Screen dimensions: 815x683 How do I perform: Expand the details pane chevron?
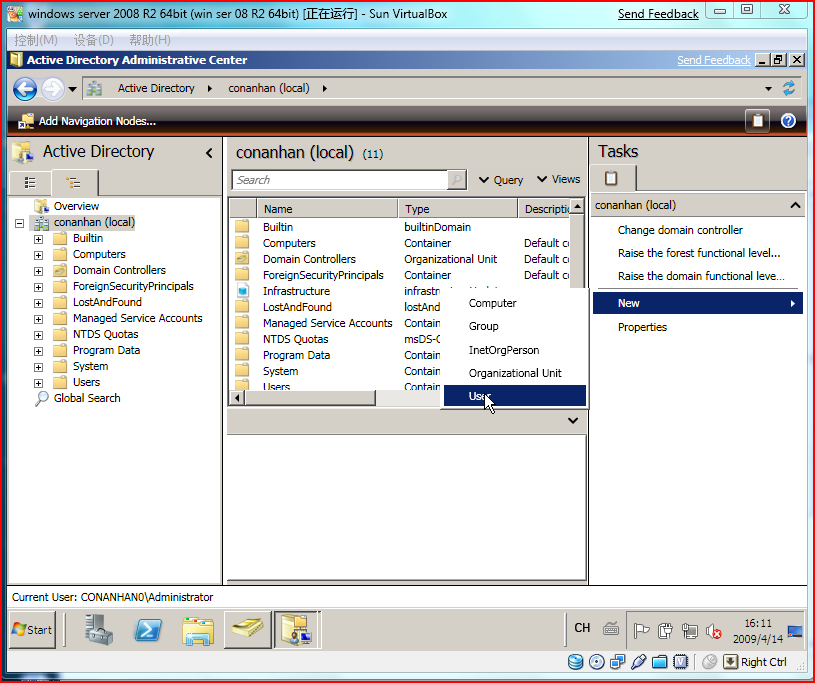(573, 421)
